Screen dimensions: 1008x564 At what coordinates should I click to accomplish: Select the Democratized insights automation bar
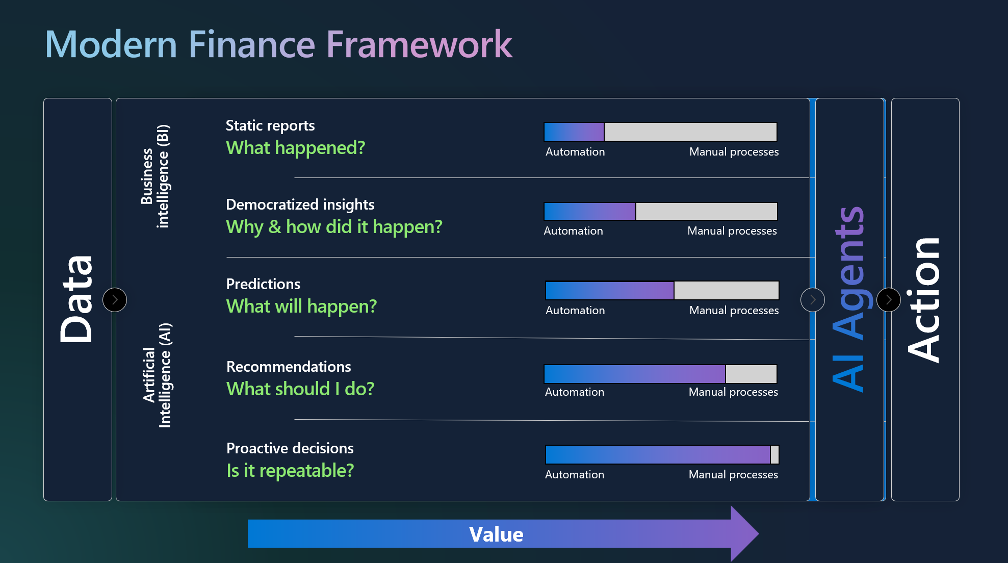(661, 211)
